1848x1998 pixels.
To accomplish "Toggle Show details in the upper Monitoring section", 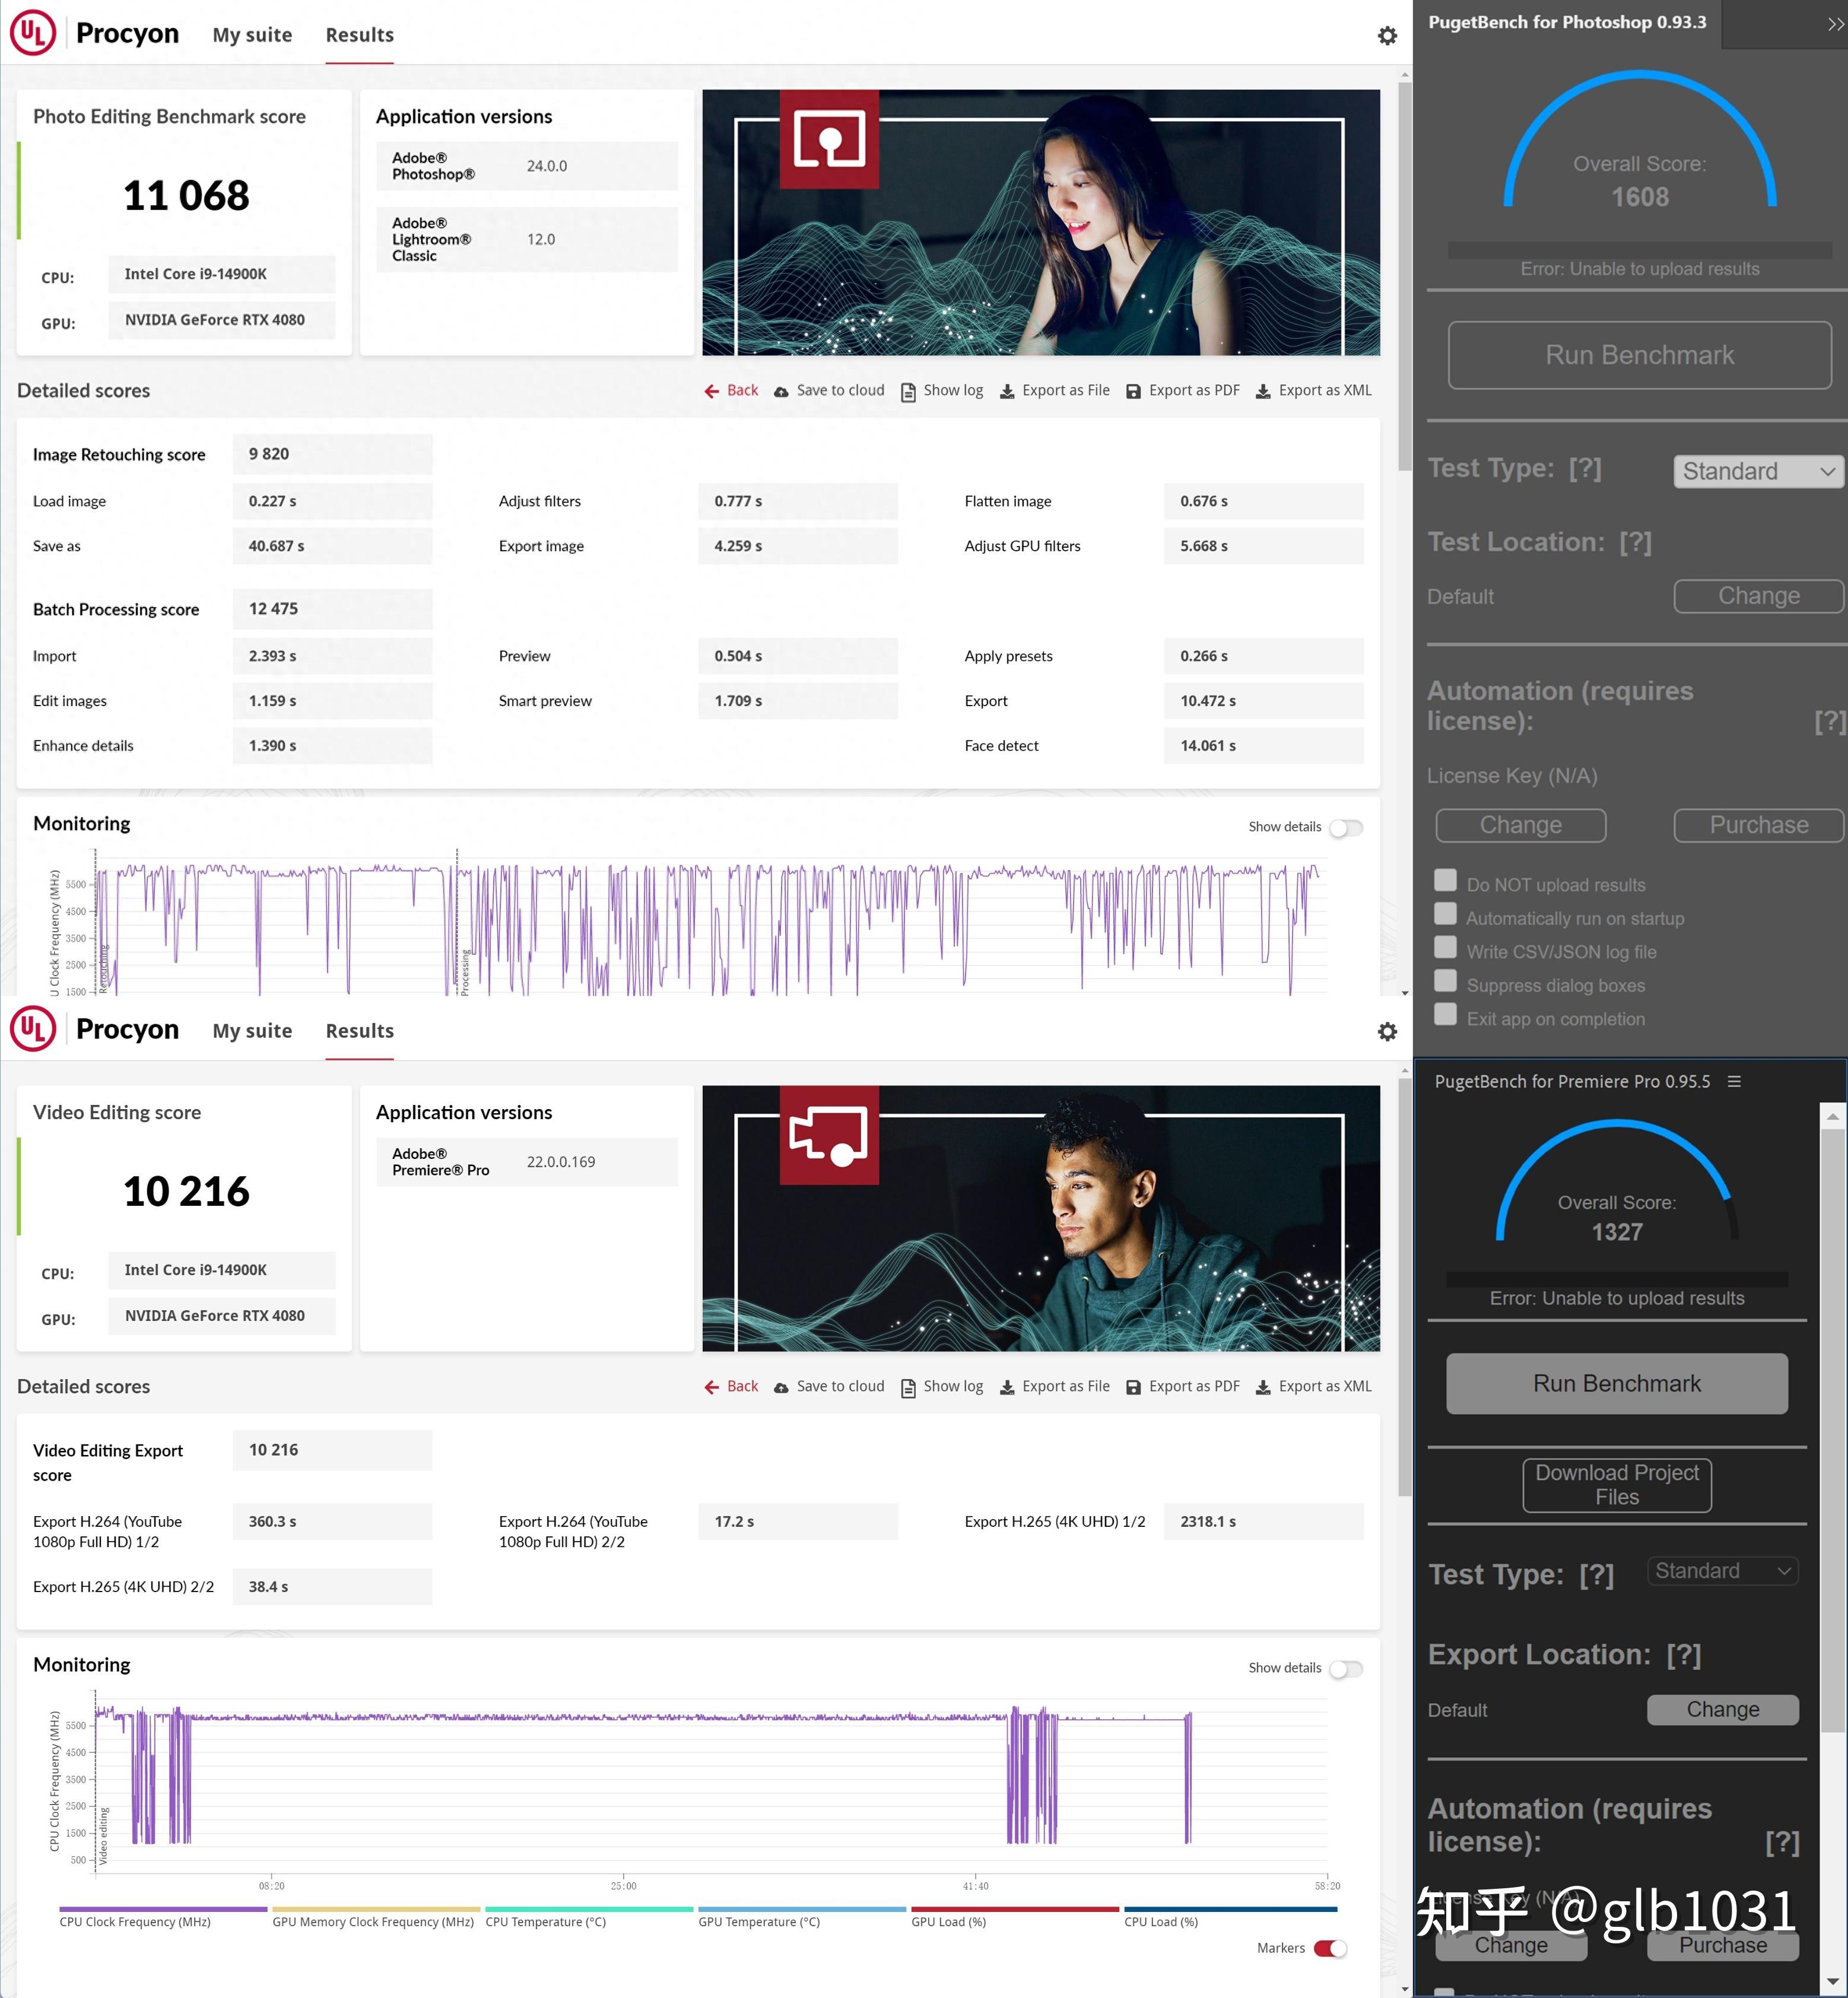I will (x=1345, y=827).
